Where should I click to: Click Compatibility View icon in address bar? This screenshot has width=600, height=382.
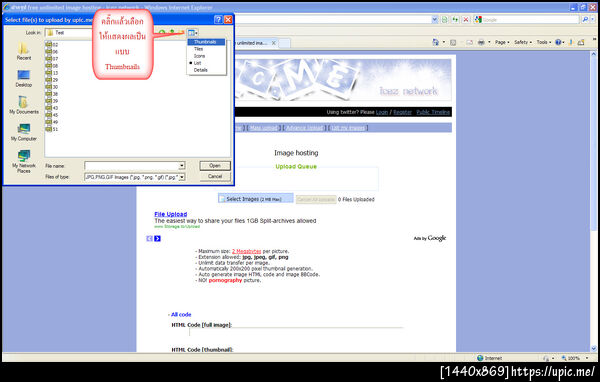click(445, 20)
